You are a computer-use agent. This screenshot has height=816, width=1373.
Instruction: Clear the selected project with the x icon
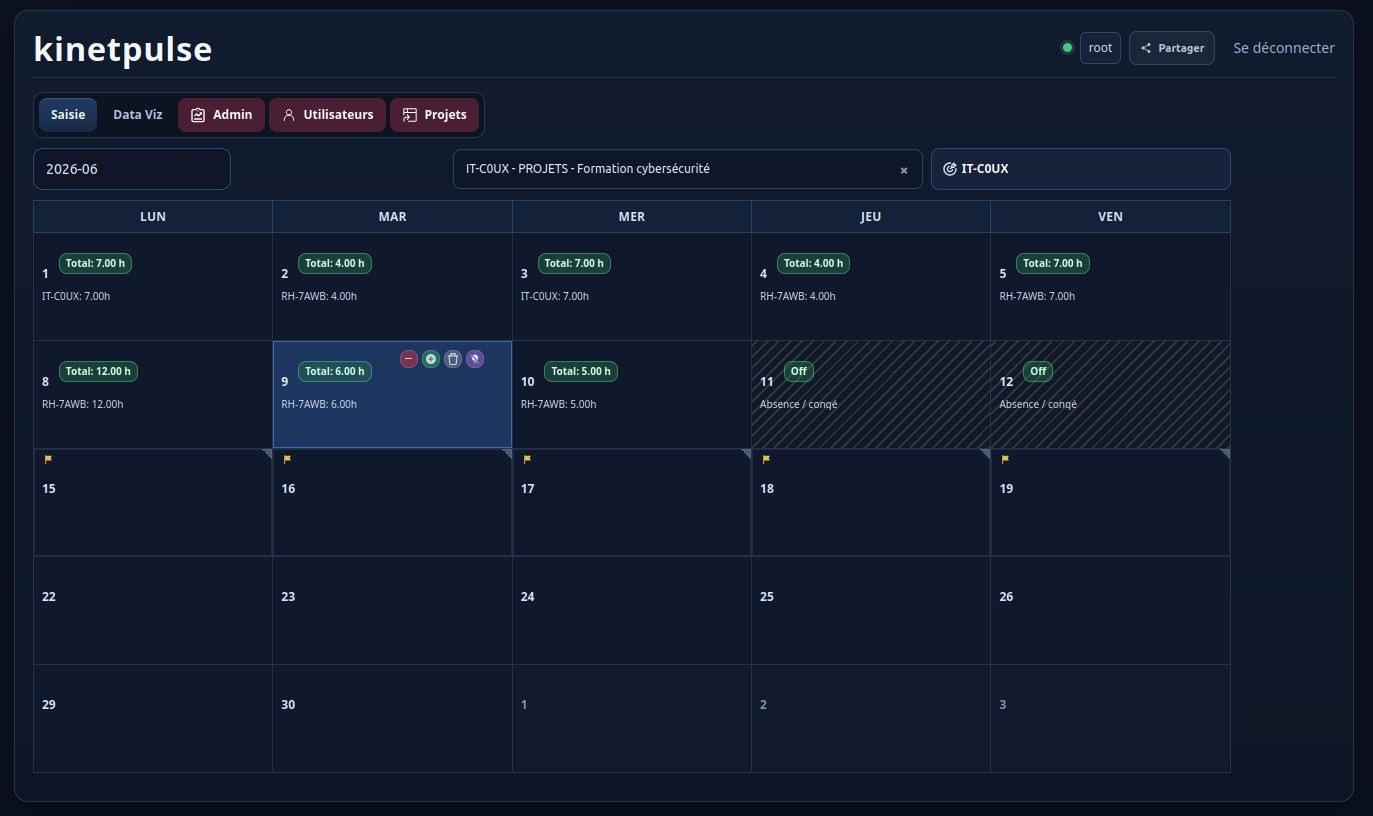tap(904, 170)
